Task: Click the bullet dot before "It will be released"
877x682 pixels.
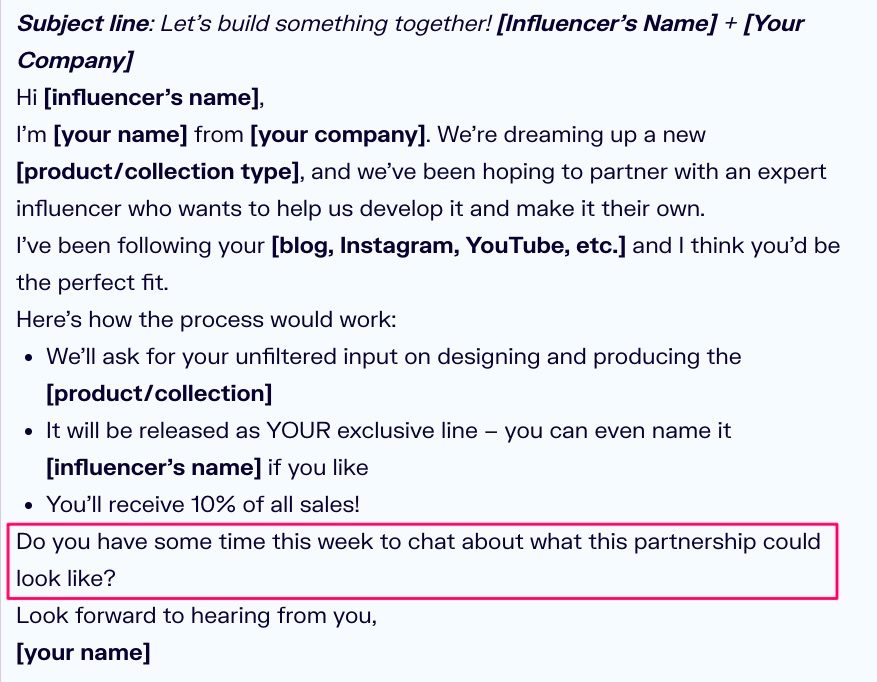Action: (28, 431)
